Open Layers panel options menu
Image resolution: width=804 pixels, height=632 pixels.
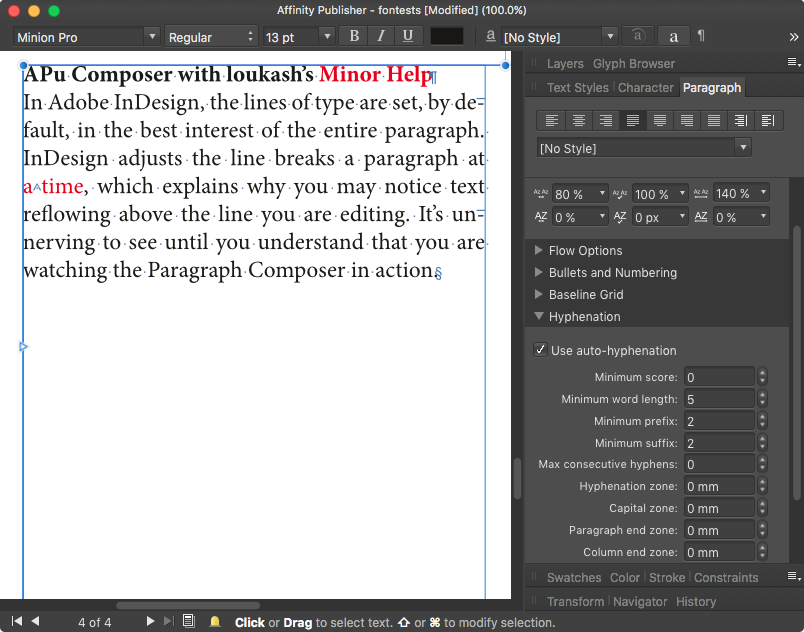coord(794,63)
